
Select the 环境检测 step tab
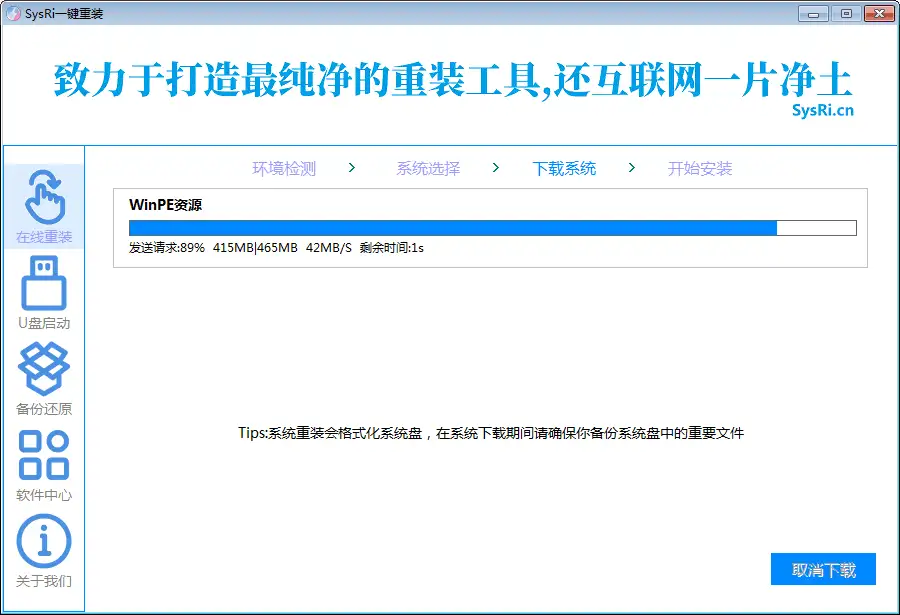click(x=284, y=168)
